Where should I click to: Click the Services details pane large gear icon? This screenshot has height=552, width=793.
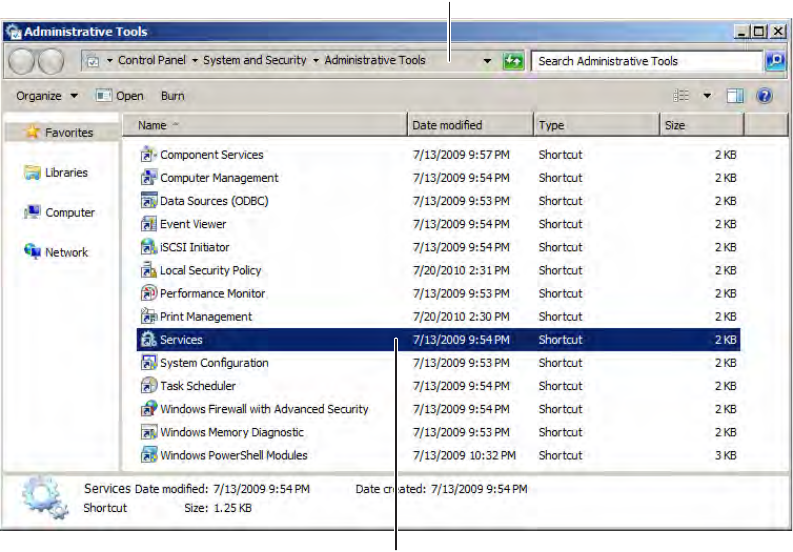[x=45, y=497]
